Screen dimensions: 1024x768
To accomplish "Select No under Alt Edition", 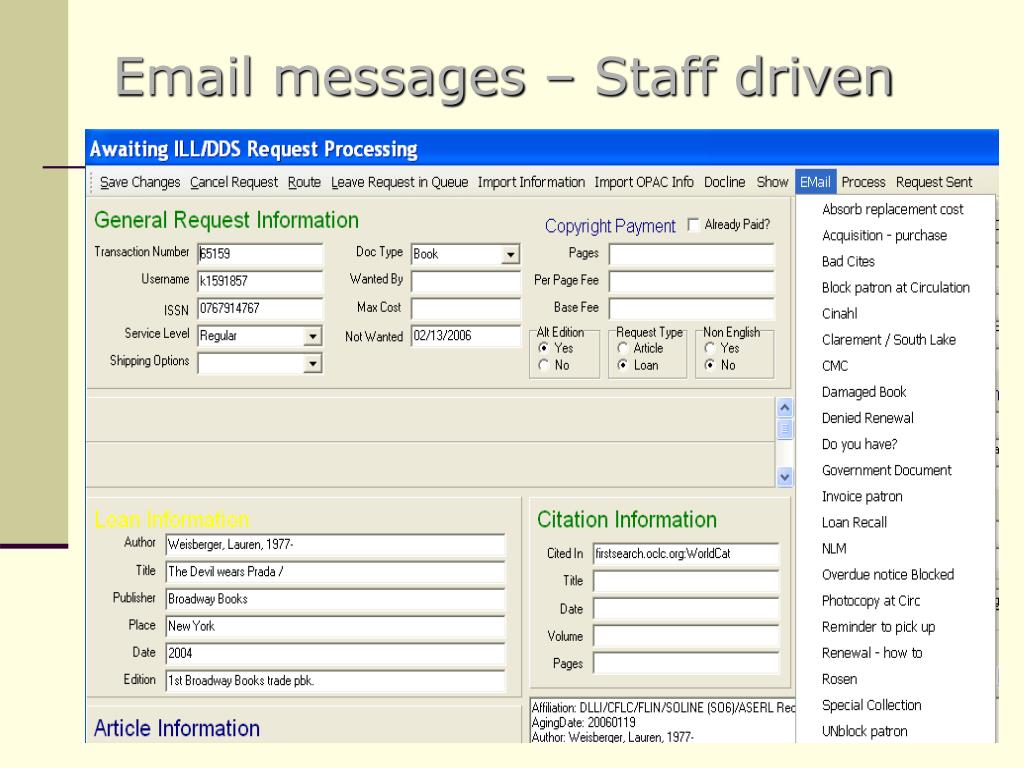I will click(x=543, y=365).
